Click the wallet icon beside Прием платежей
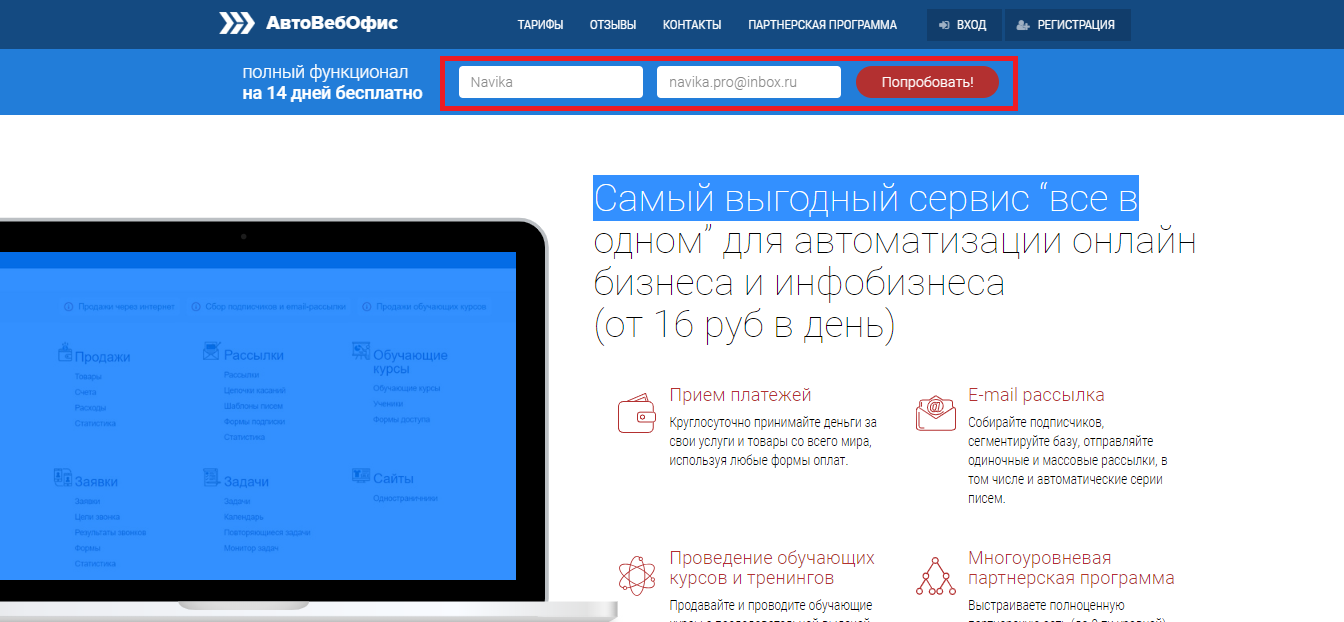 coord(636,414)
